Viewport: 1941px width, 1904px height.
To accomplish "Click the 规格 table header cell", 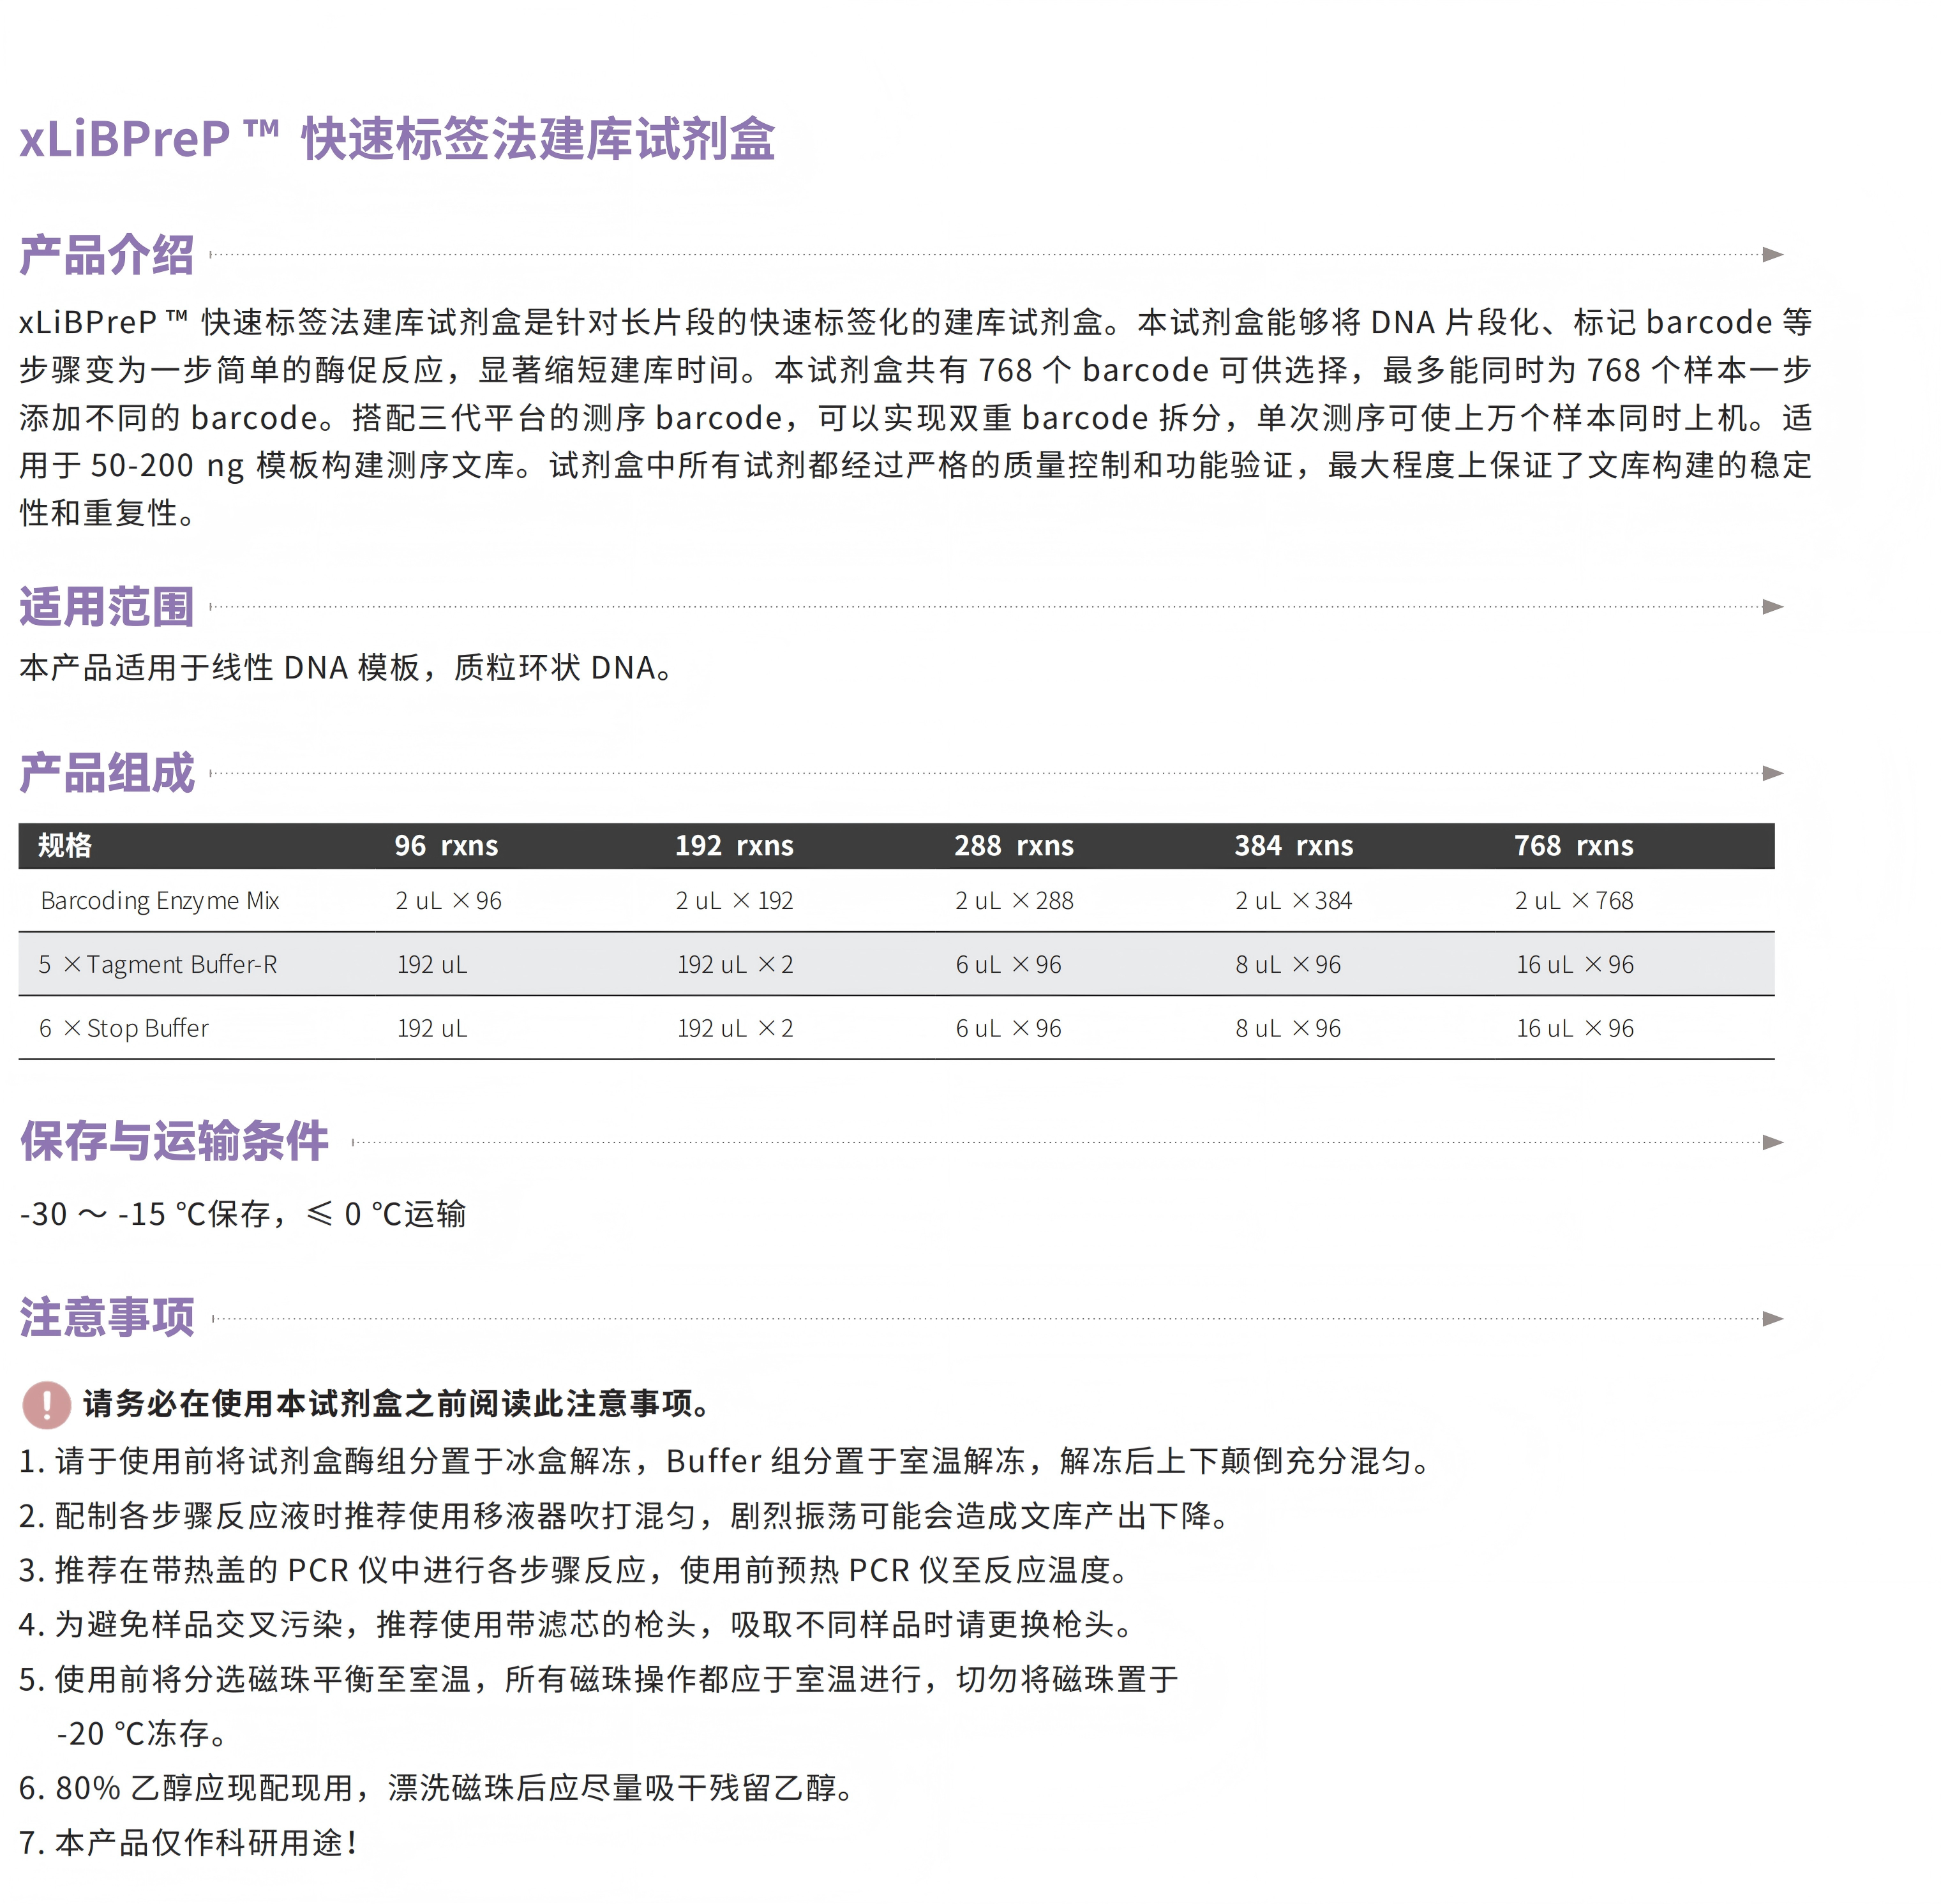I will click(x=65, y=846).
